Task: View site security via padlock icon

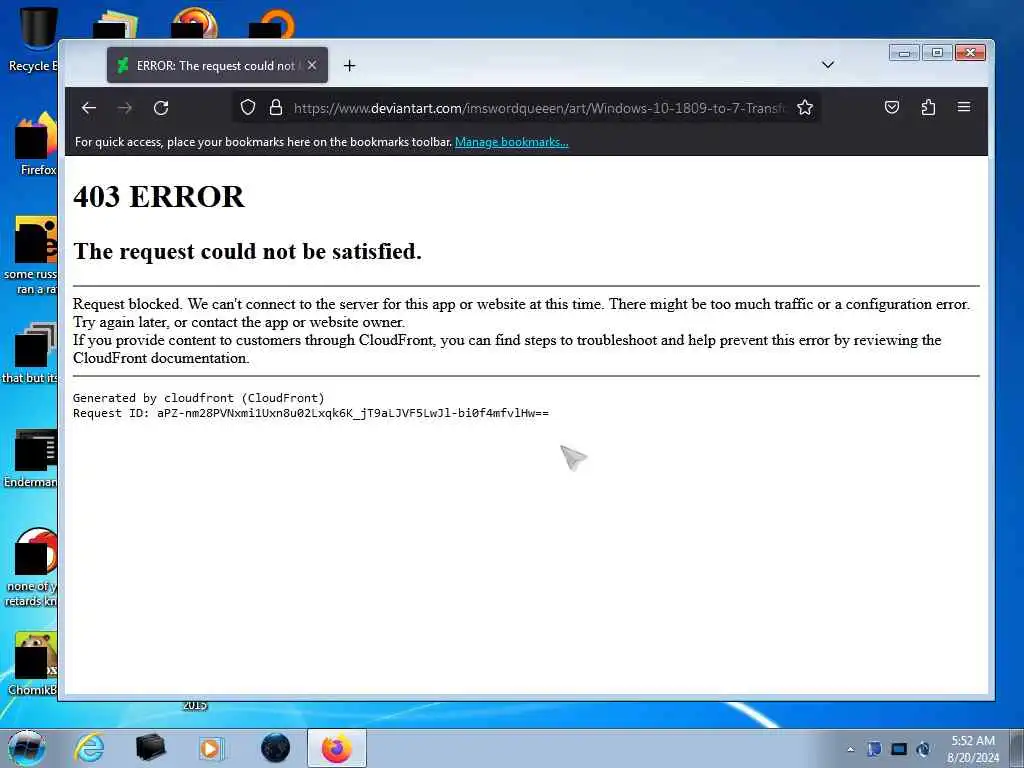Action: click(x=276, y=107)
